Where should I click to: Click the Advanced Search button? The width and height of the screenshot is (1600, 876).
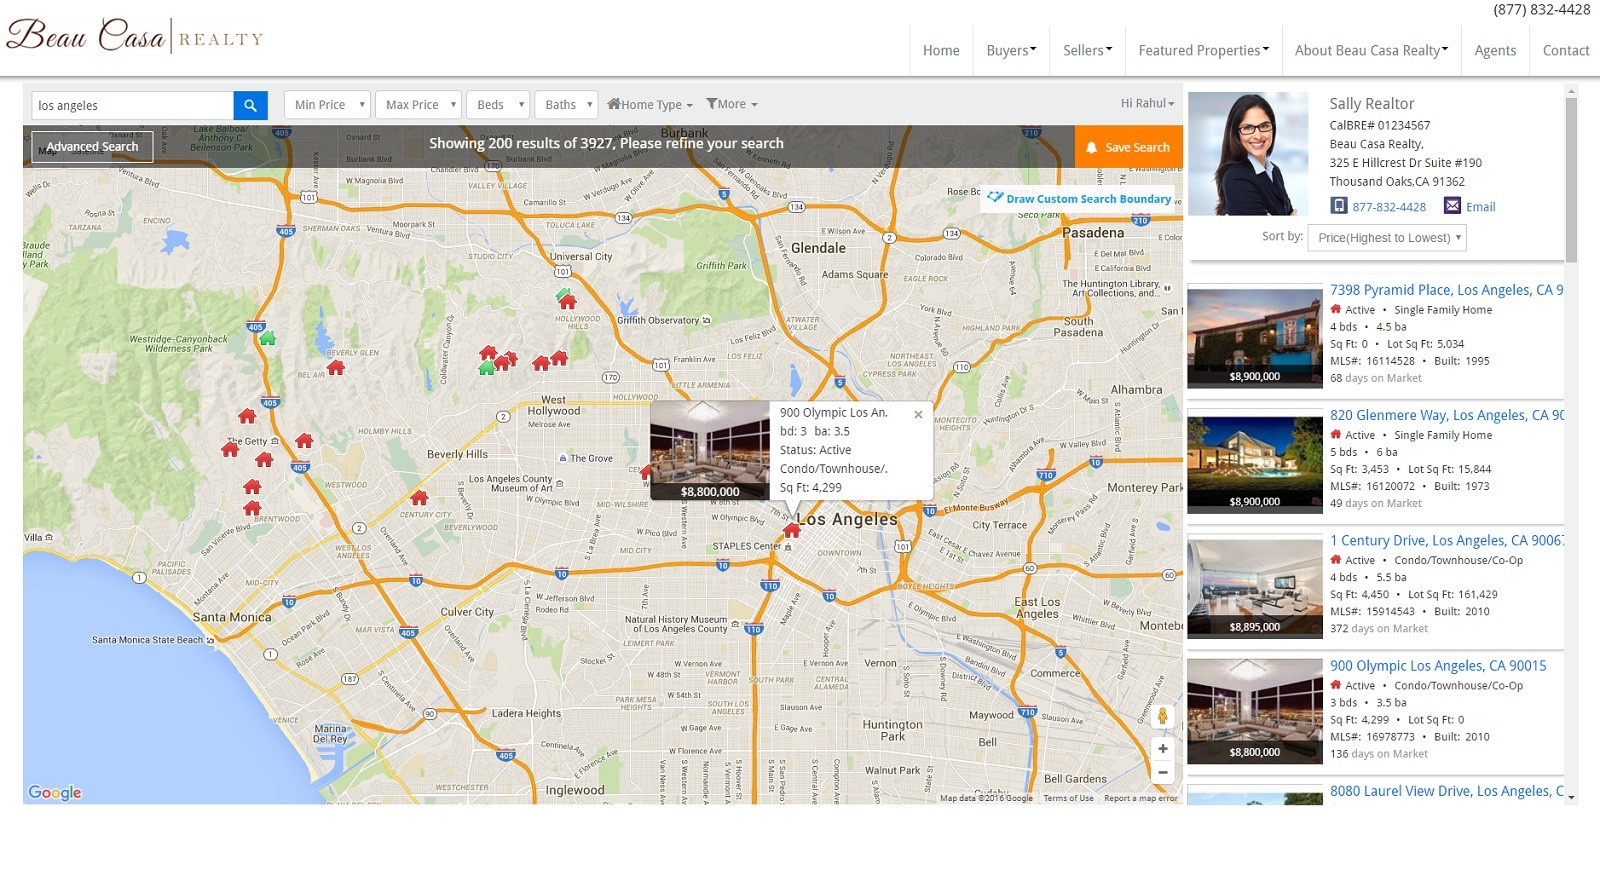pos(92,147)
